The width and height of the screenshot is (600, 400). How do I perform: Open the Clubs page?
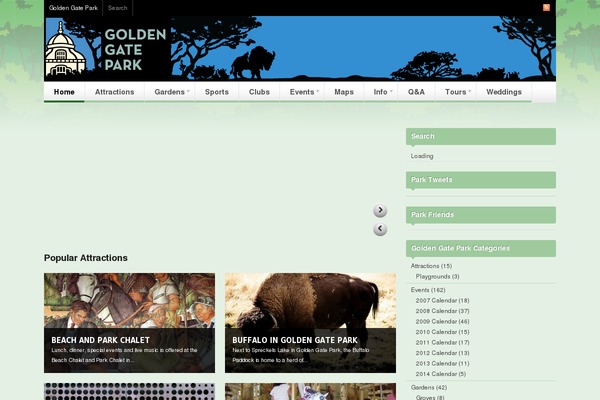pos(259,92)
